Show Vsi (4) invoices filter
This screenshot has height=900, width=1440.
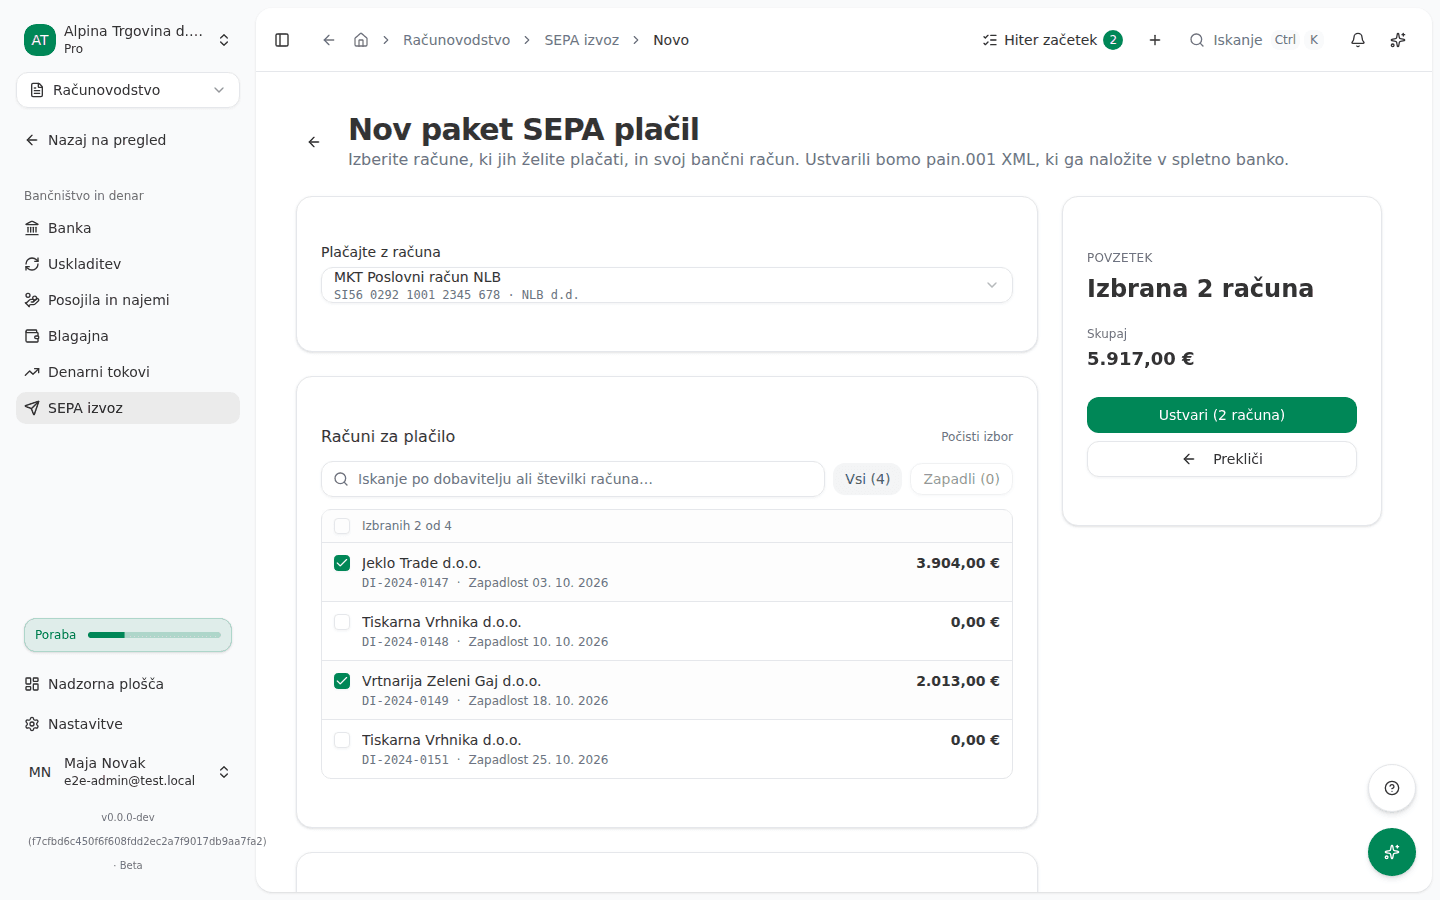click(868, 479)
